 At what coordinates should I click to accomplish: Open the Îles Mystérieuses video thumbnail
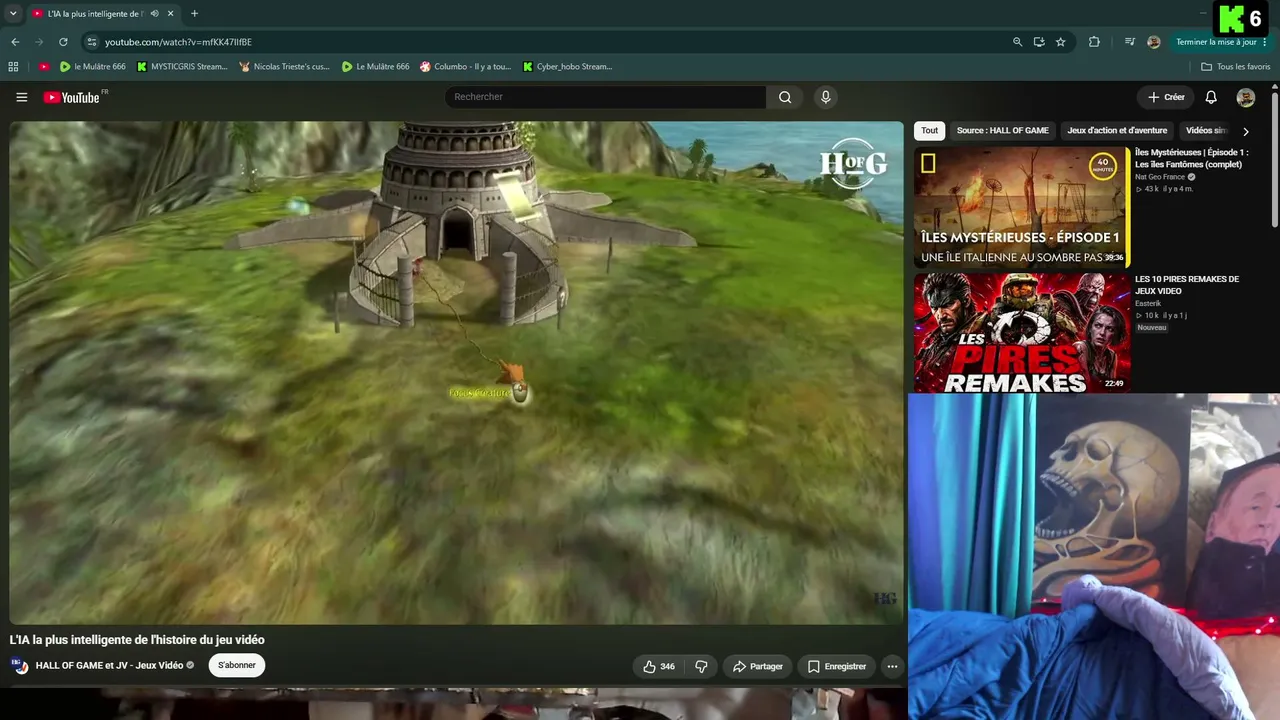click(x=1021, y=207)
